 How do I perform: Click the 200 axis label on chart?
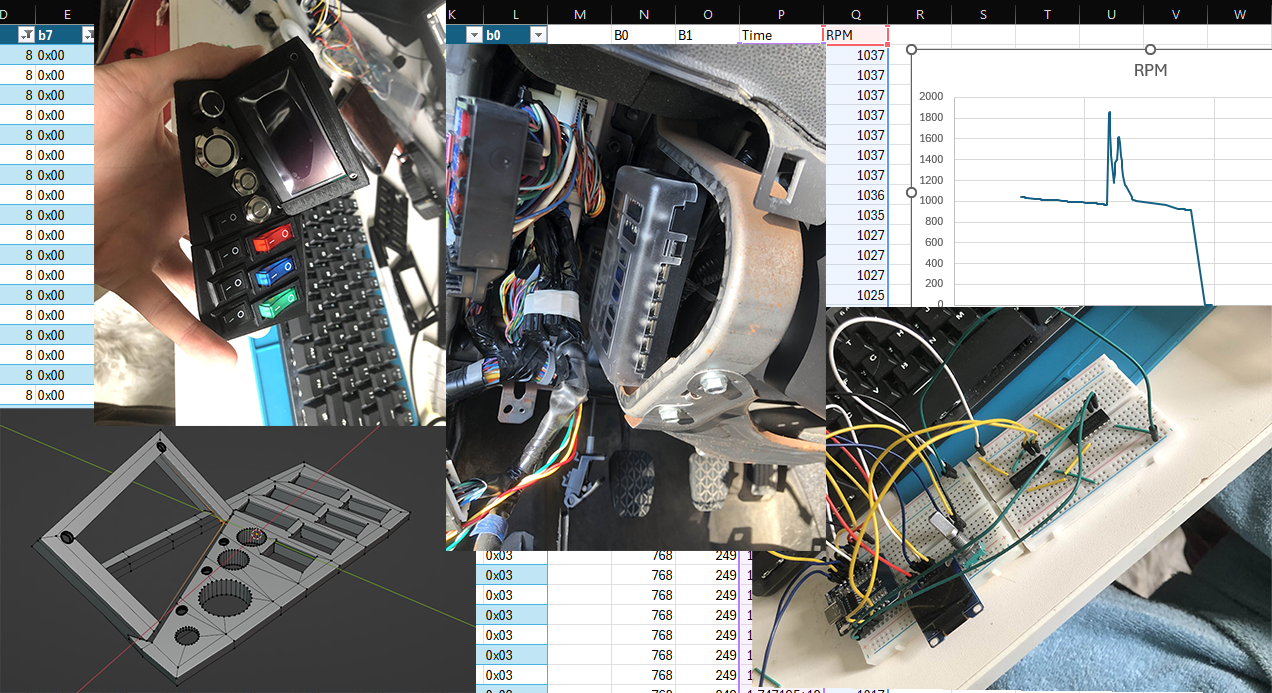point(933,285)
